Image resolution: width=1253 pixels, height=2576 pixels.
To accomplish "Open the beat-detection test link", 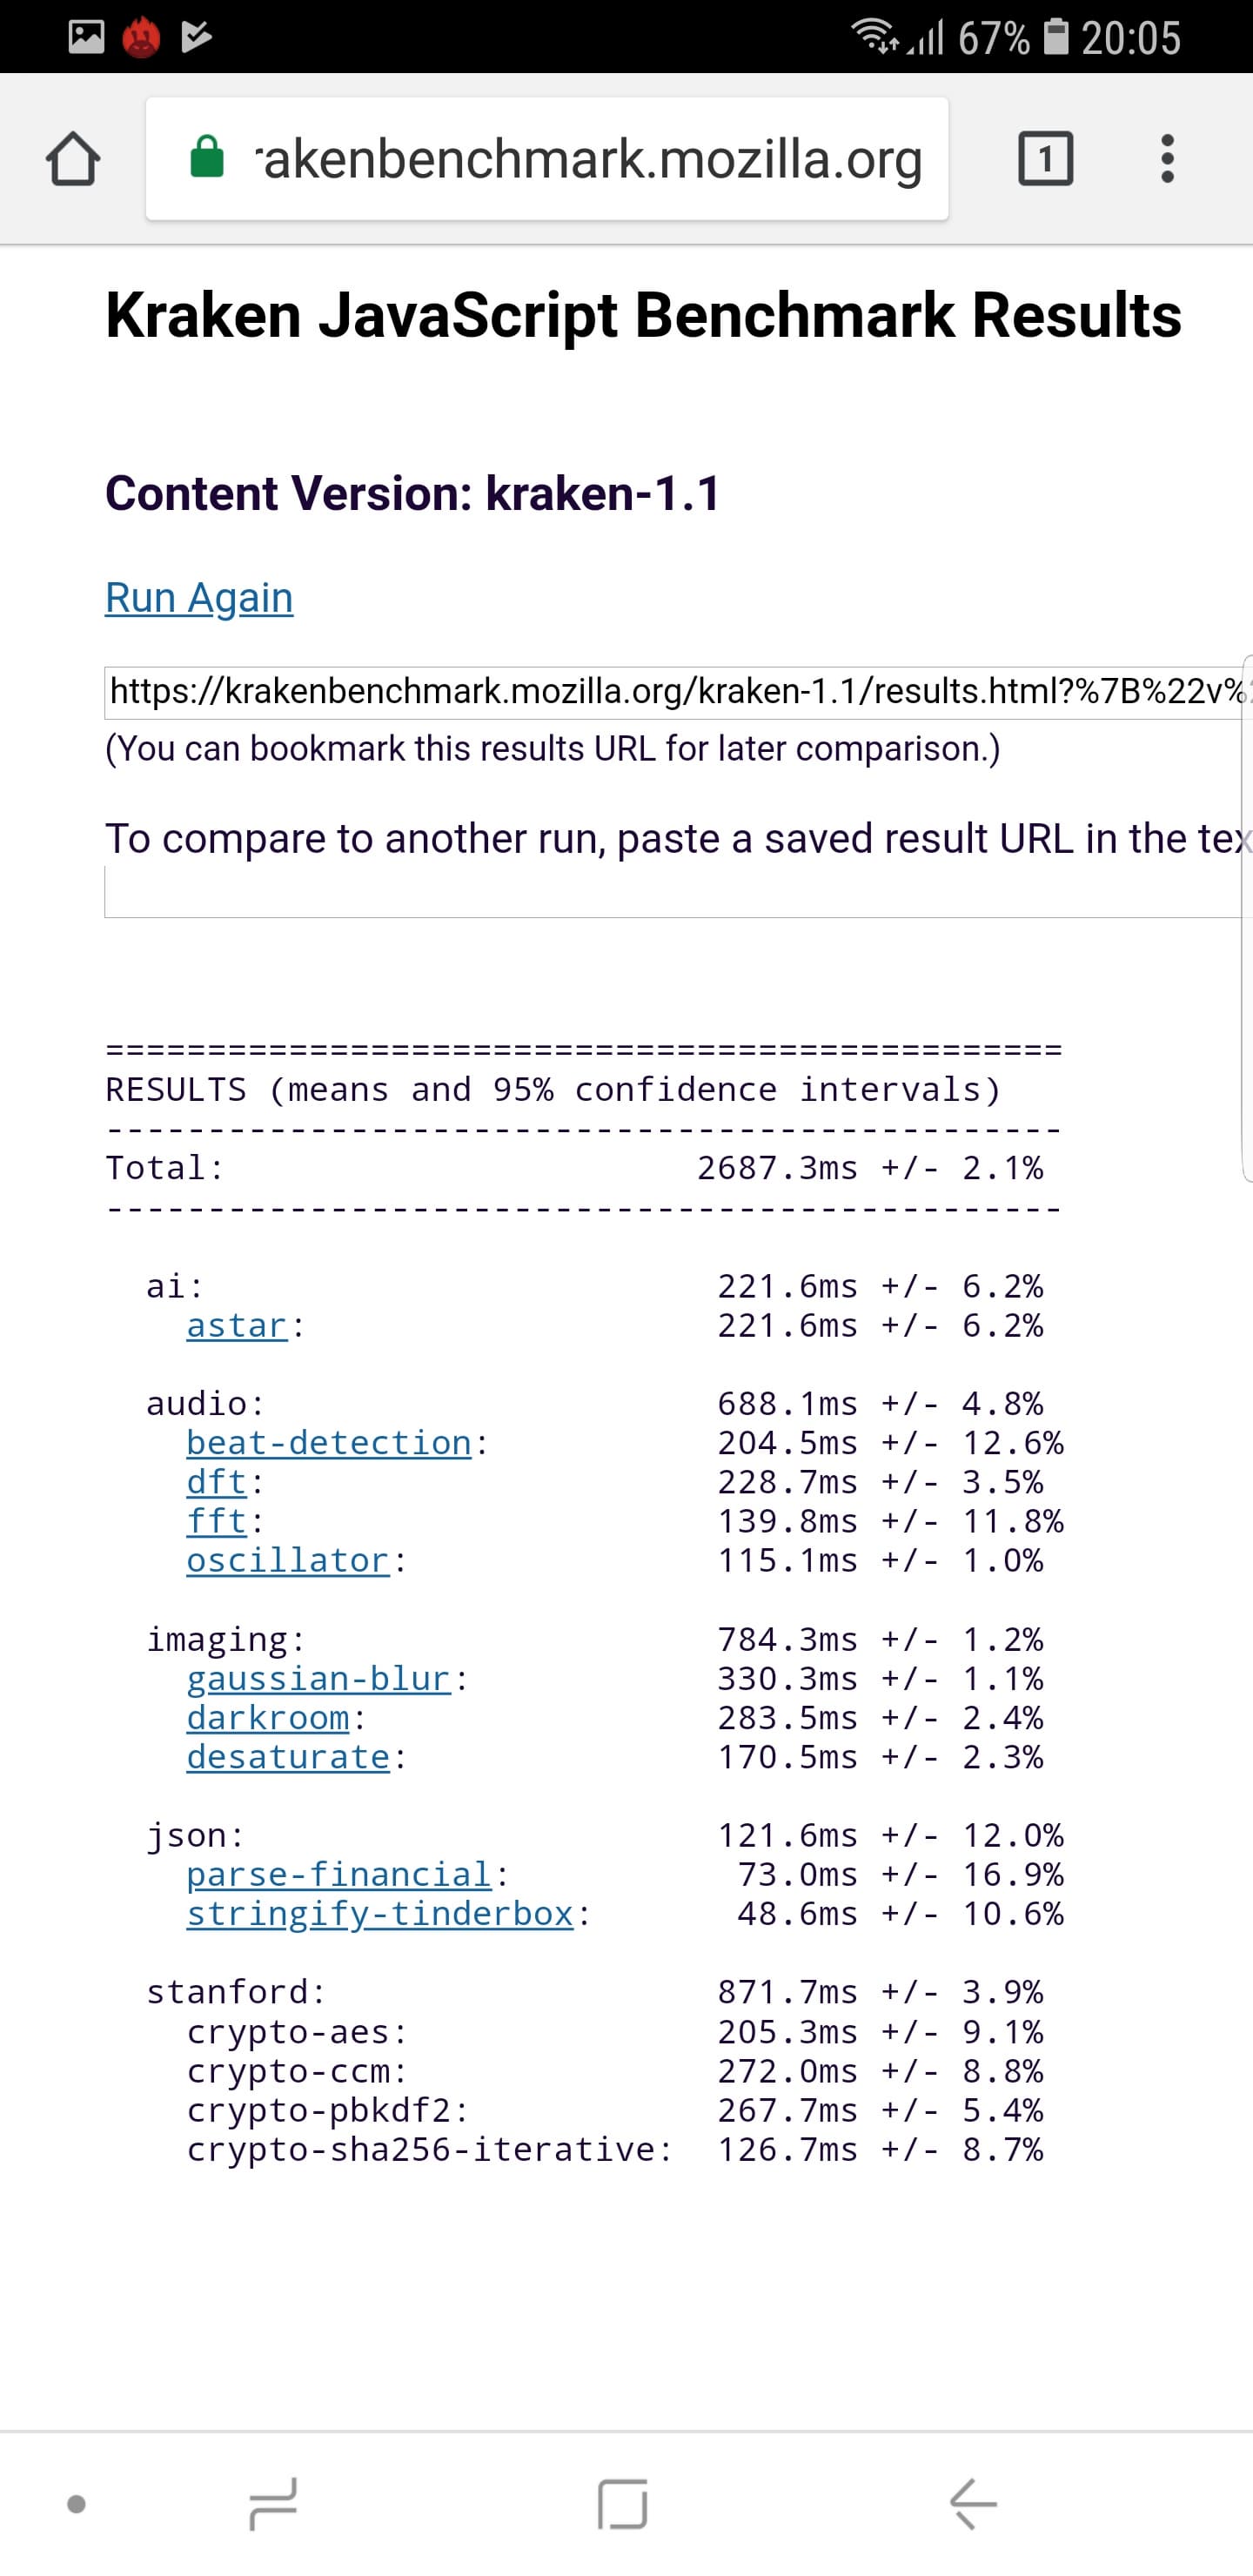I will [x=329, y=1443].
